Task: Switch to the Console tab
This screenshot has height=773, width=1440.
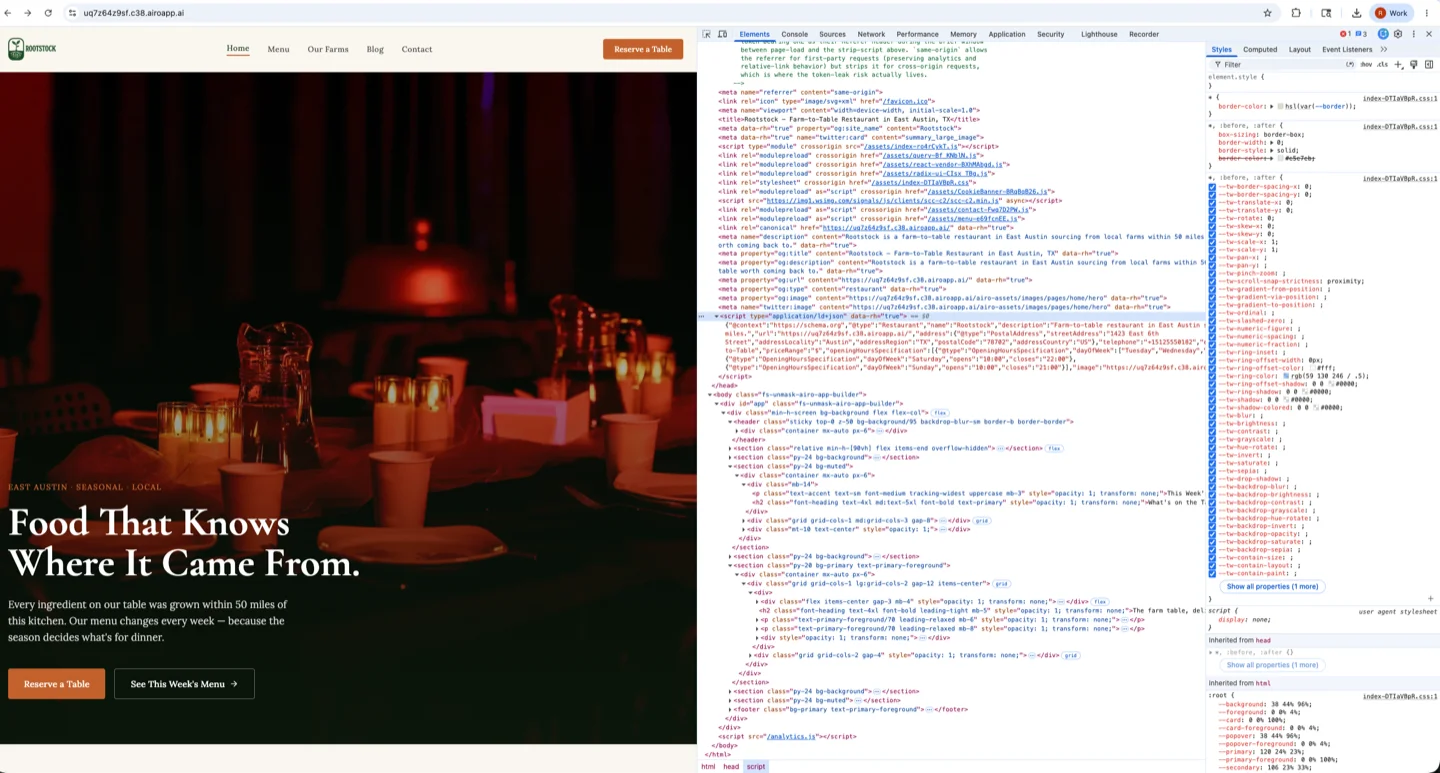Action: (x=794, y=34)
